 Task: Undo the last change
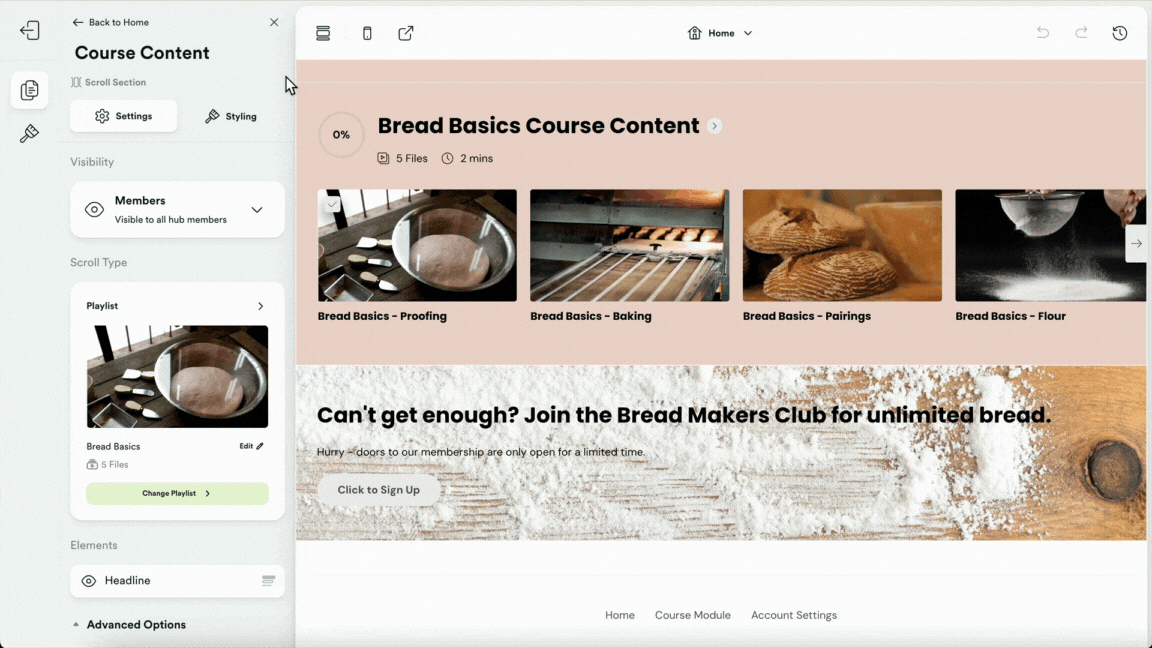[x=1042, y=32]
